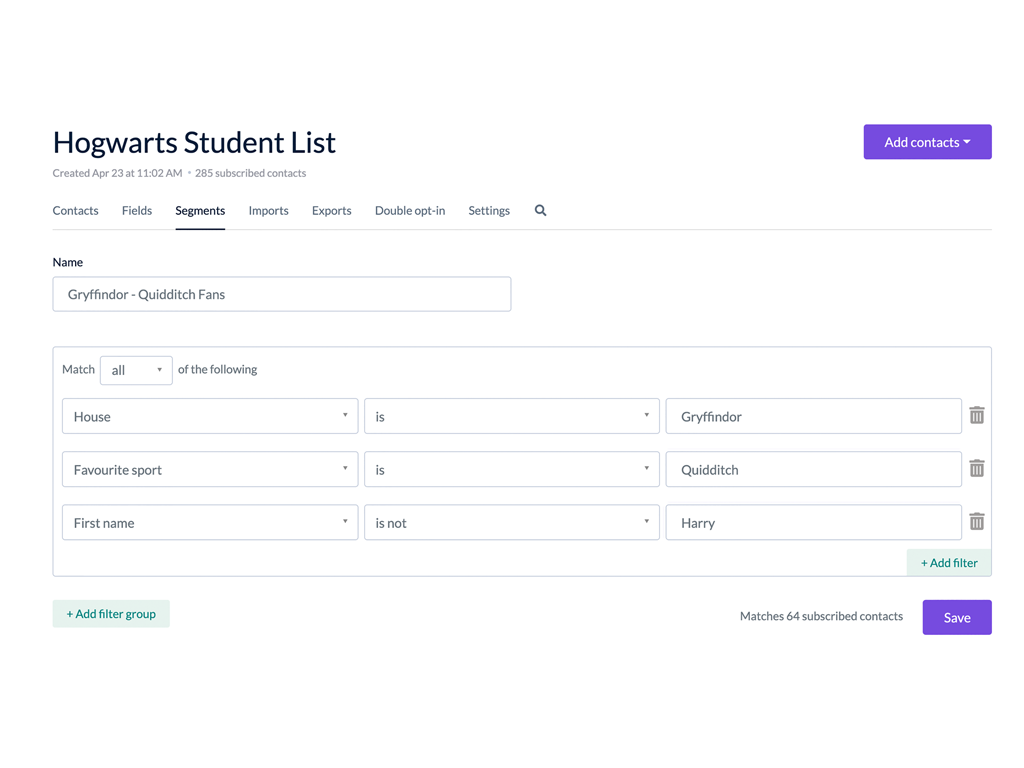Open the First name field dropdown
Viewport: 1024px width, 768px height.
[209, 522]
